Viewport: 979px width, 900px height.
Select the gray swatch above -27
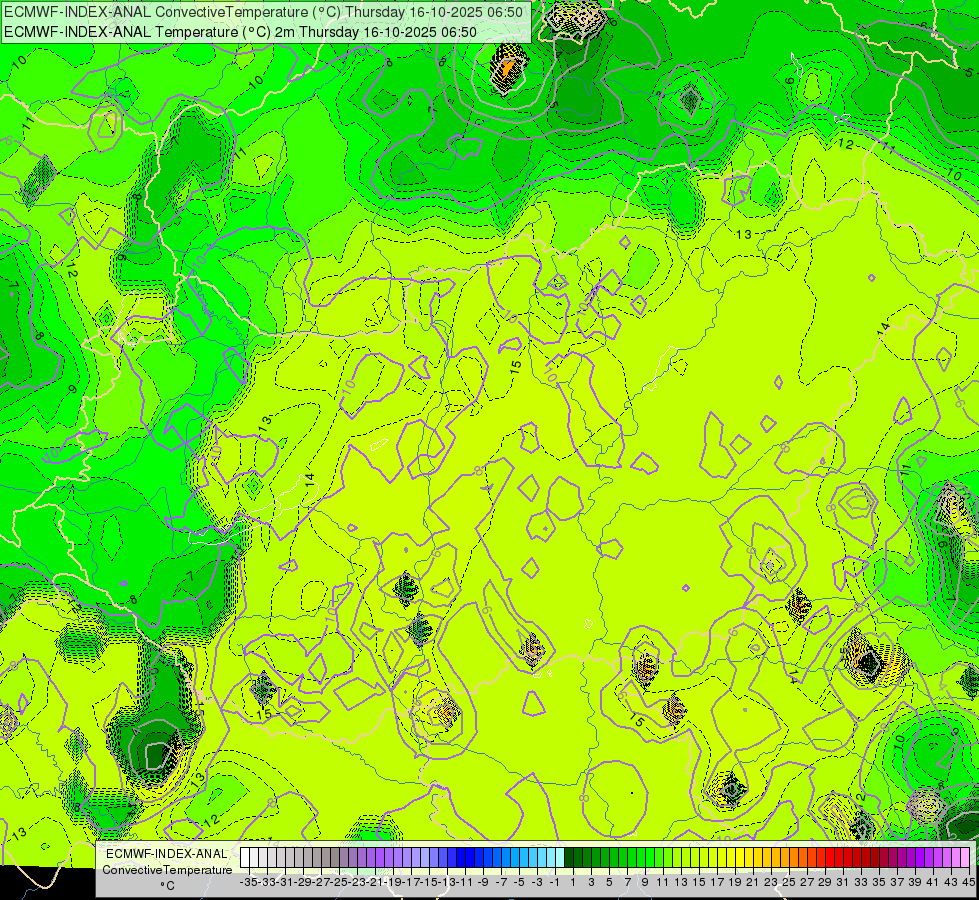click(x=317, y=858)
